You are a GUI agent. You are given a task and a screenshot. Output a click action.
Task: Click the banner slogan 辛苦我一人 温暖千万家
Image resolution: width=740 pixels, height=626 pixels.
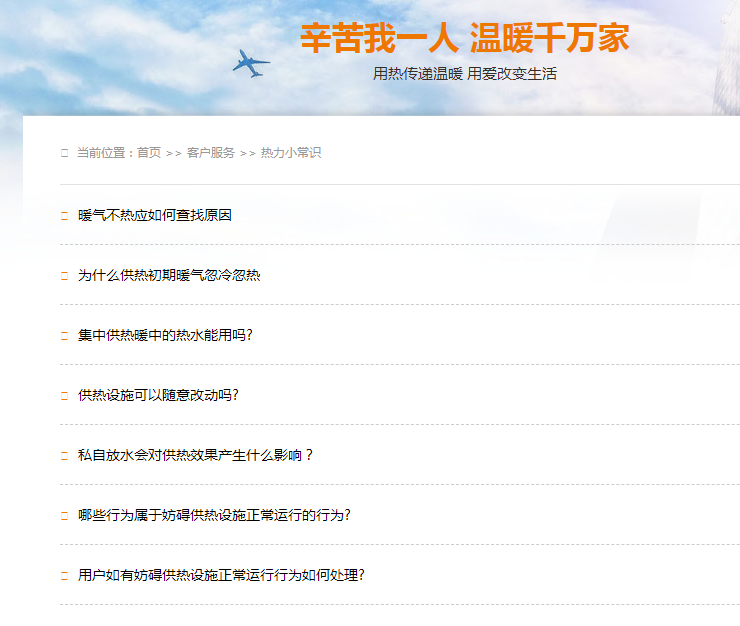[x=465, y=38]
